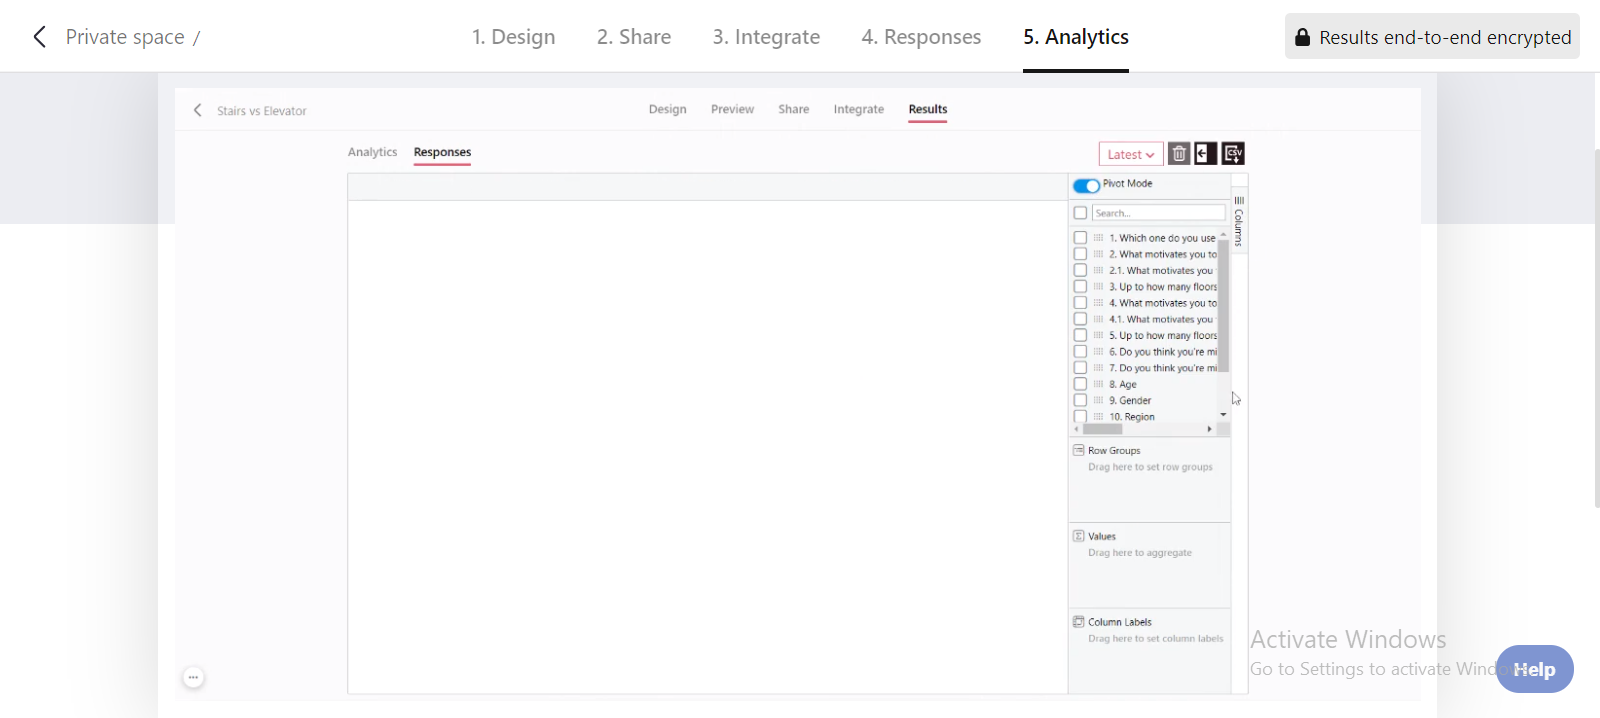1600x718 pixels.
Task: Click column list horizontal scrollbar thumb
Action: tap(1103, 429)
